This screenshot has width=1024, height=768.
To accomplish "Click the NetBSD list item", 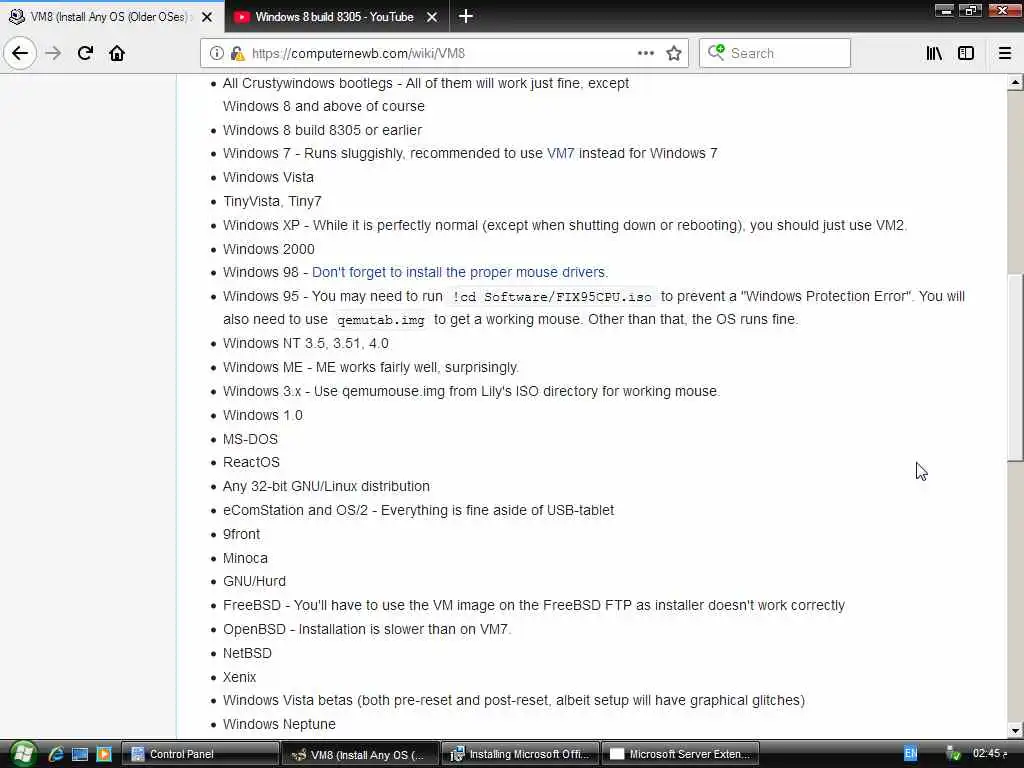I will pyautogui.click(x=247, y=653).
